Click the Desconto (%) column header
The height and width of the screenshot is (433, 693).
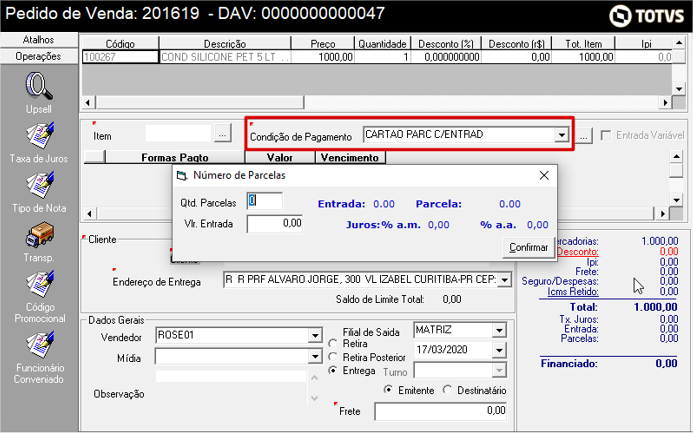pos(446,44)
